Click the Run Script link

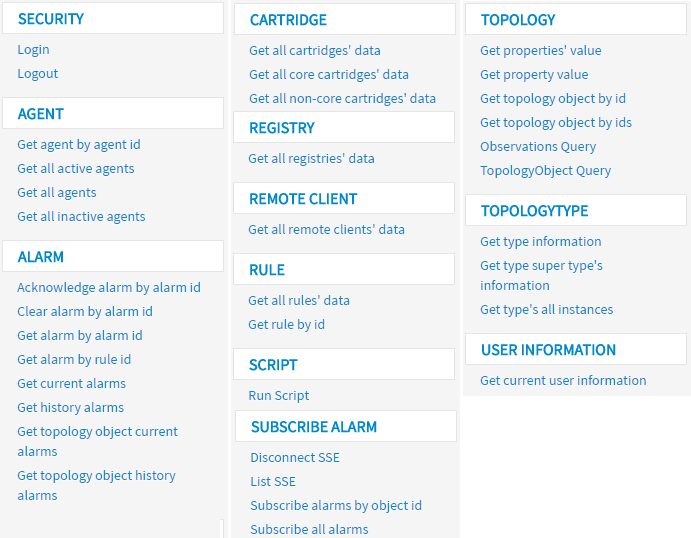278,396
